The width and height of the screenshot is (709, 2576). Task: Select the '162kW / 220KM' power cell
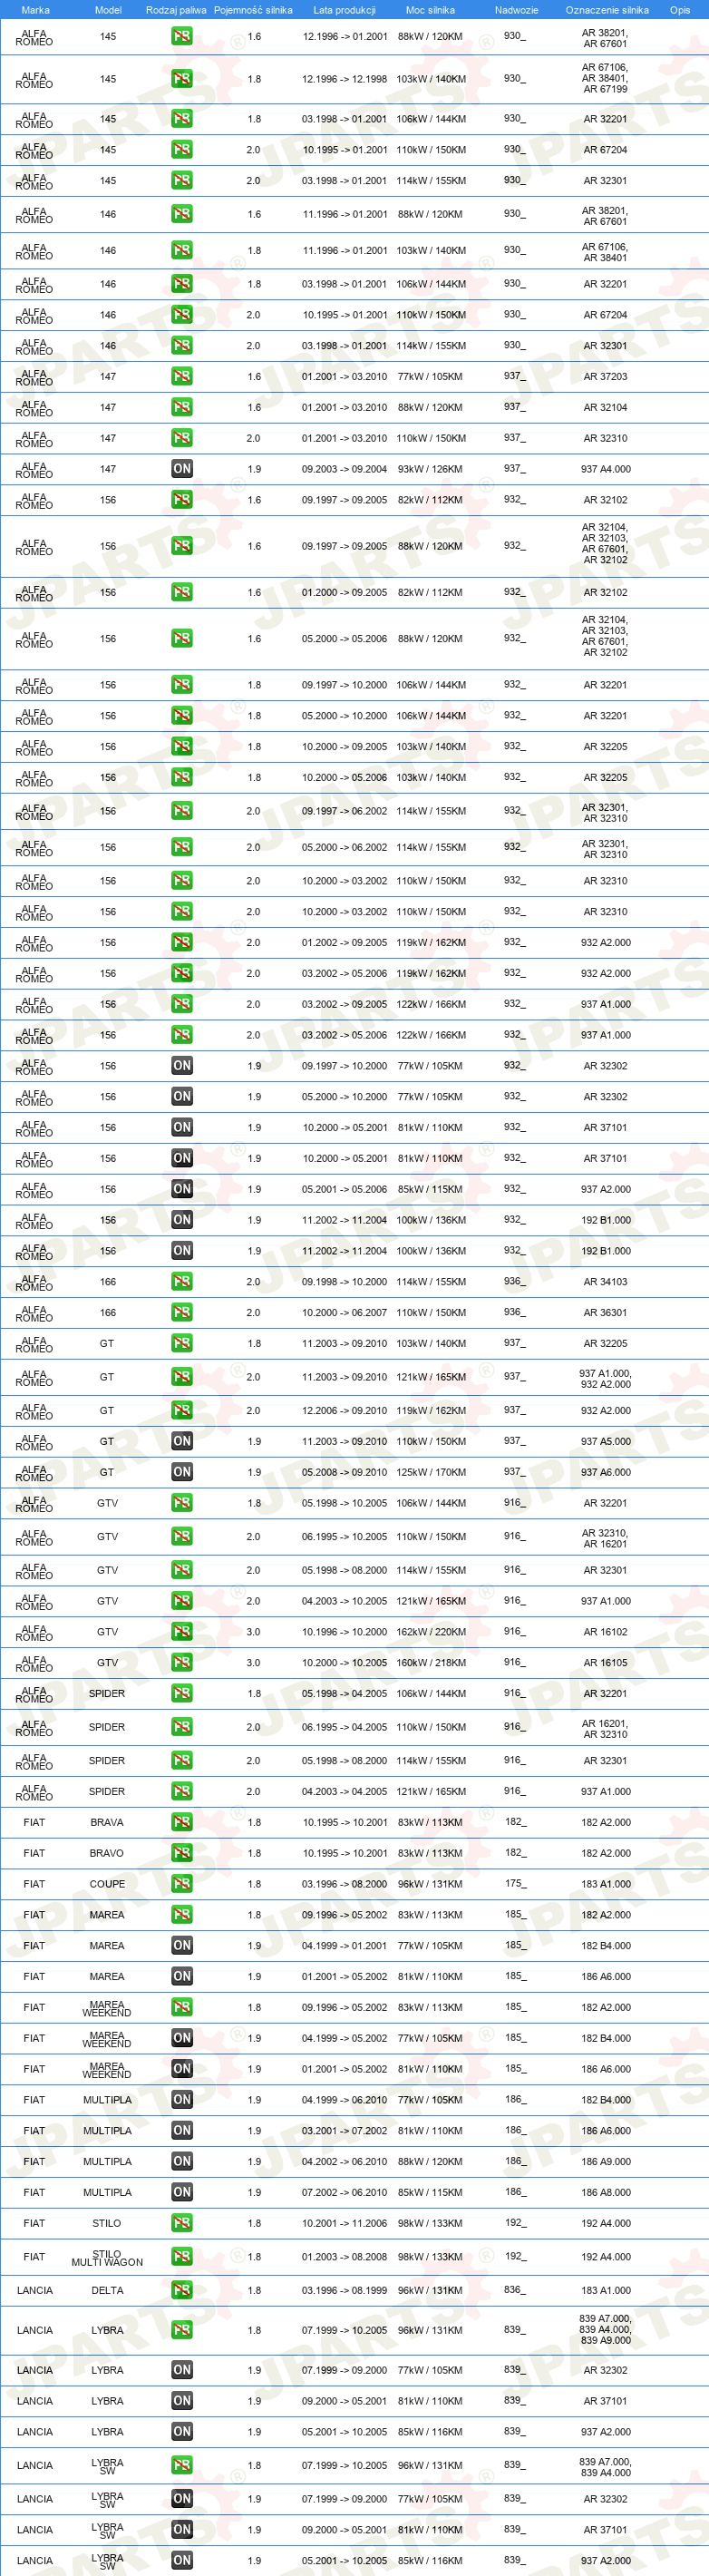pyautogui.click(x=431, y=1632)
